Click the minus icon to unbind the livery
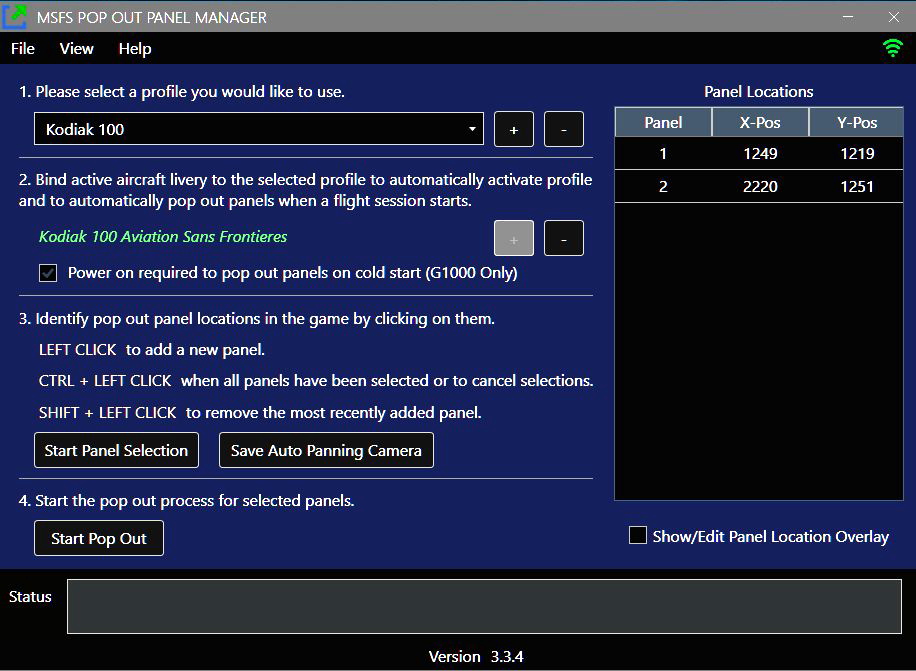Viewport: 916px width, 671px height. (x=563, y=238)
